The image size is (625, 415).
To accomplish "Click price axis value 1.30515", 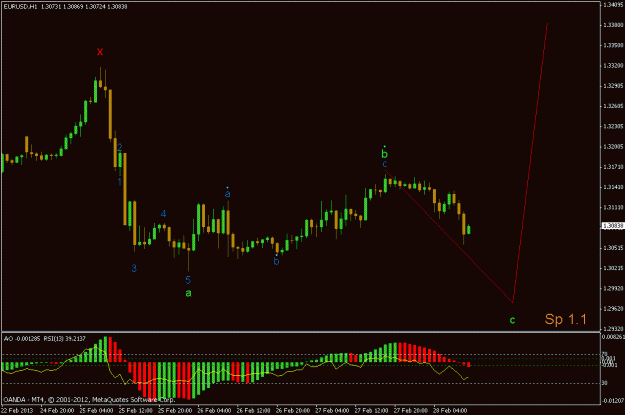I will (x=613, y=248).
